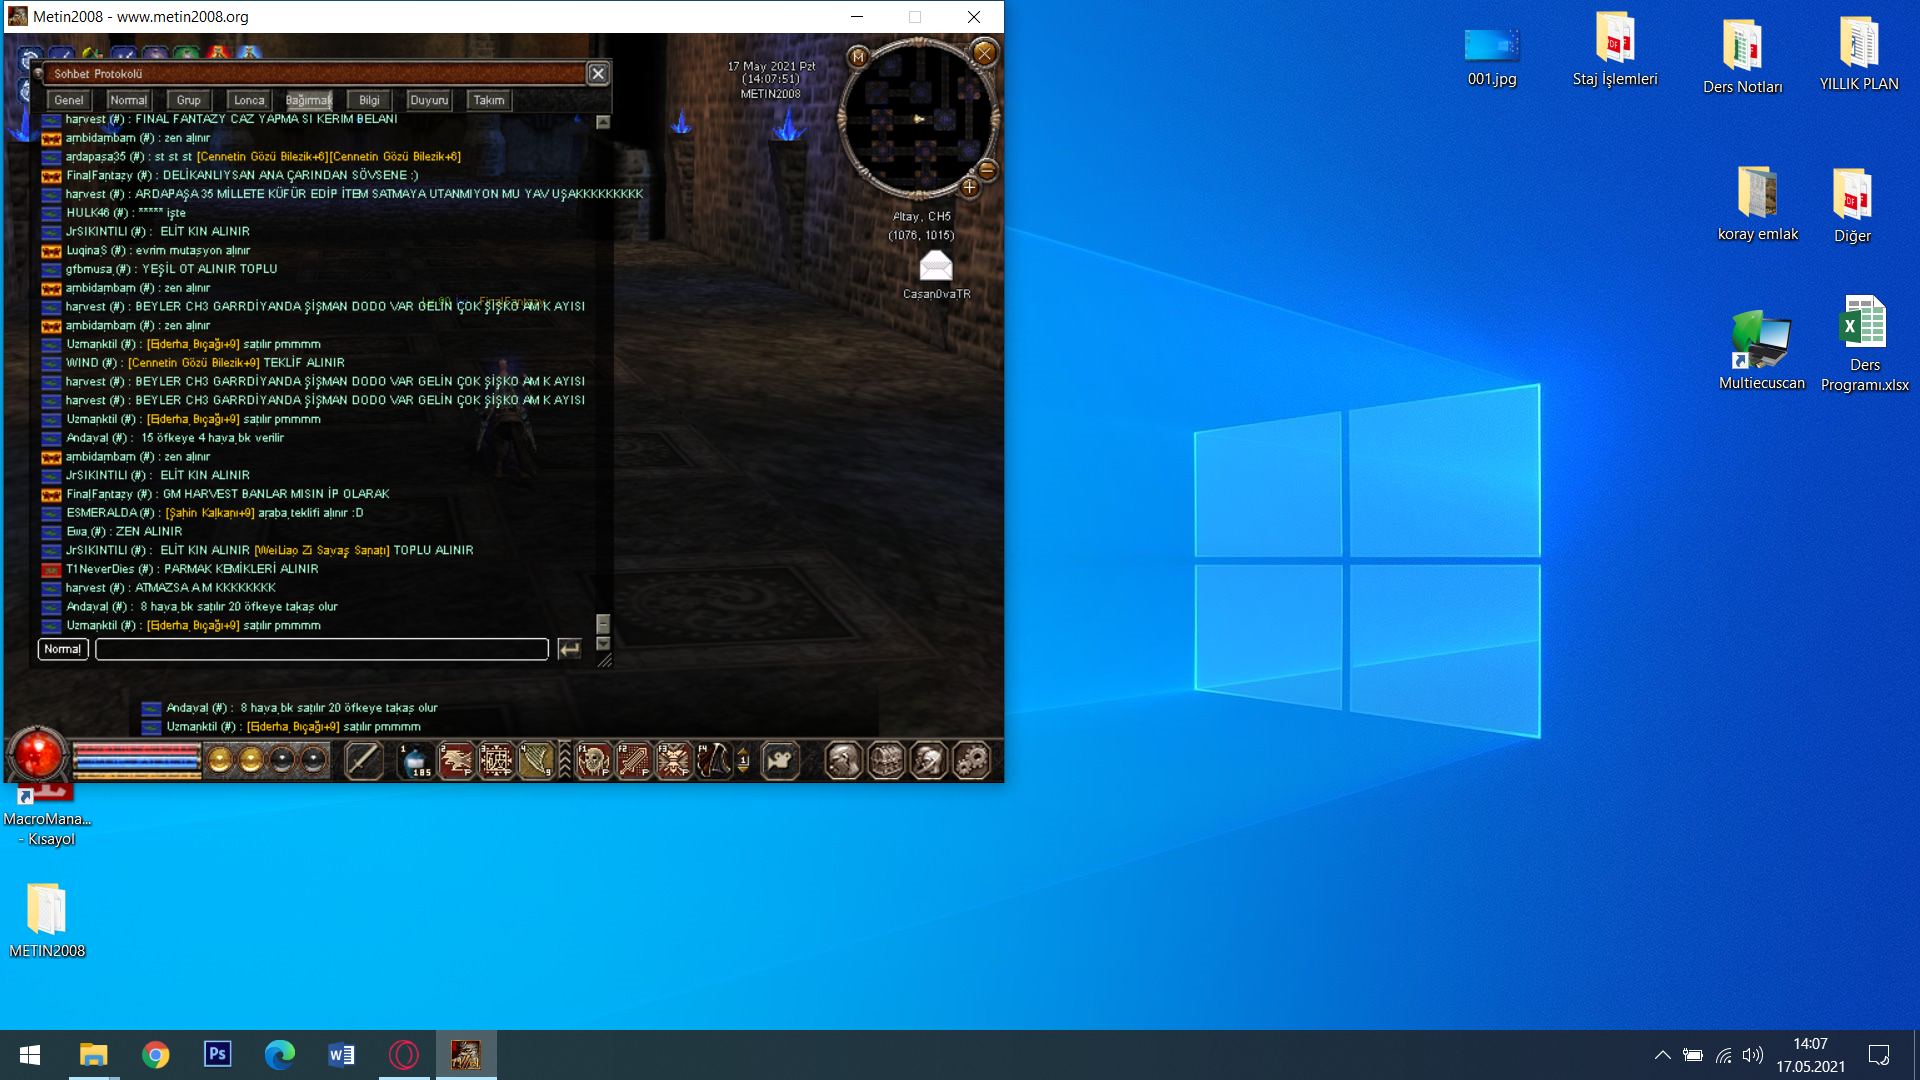This screenshot has width=1920, height=1080.
Task: Open Opera browser from the taskbar
Action: (404, 1055)
